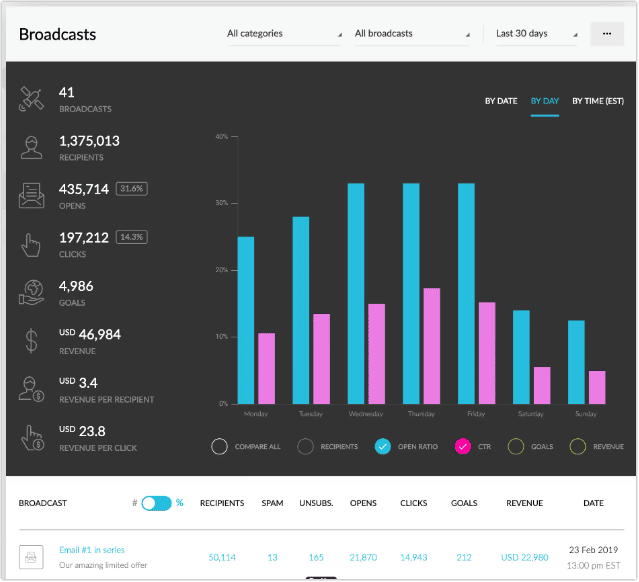Click the OPENS column header
The width and height of the screenshot is (639, 582).
tap(363, 503)
